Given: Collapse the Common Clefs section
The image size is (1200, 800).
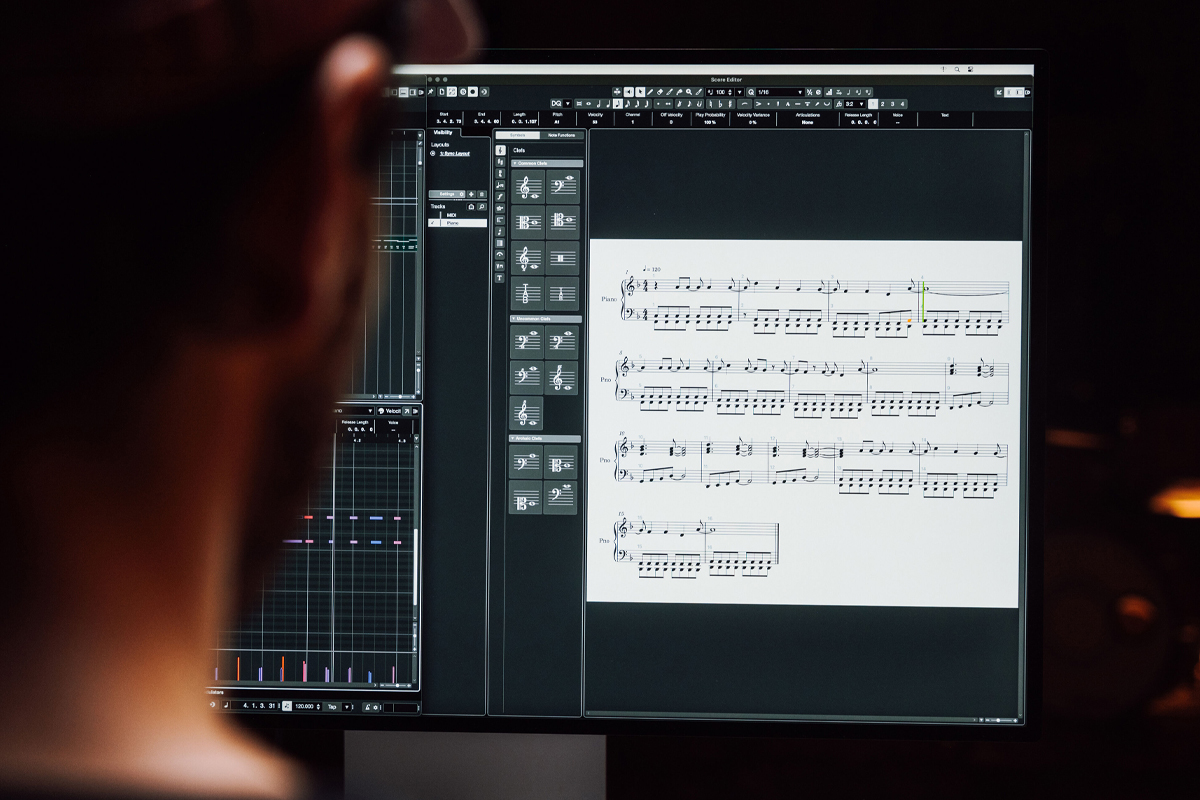Looking at the screenshot, I should click(515, 163).
